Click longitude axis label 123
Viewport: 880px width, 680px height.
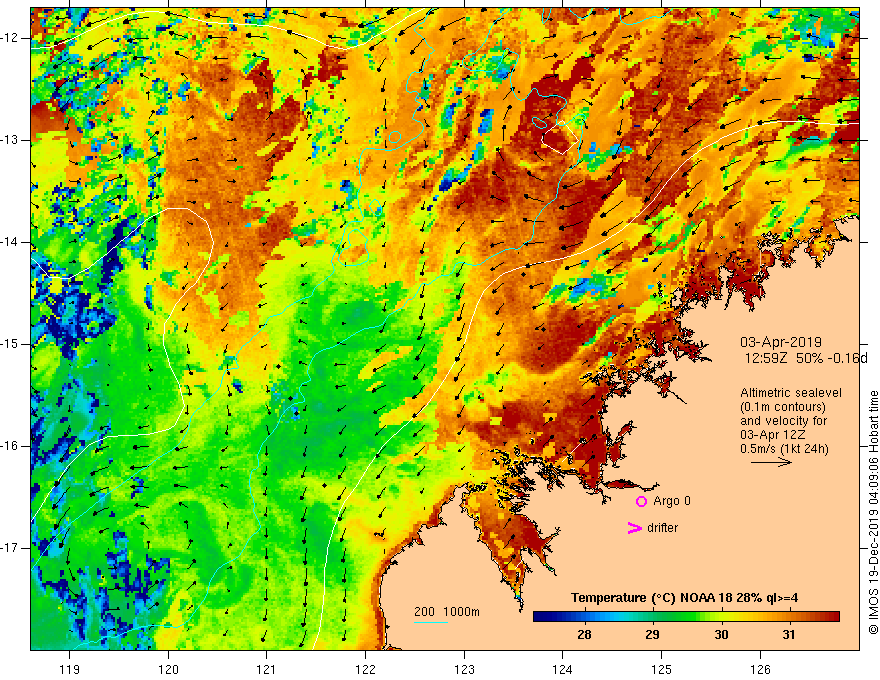click(464, 669)
